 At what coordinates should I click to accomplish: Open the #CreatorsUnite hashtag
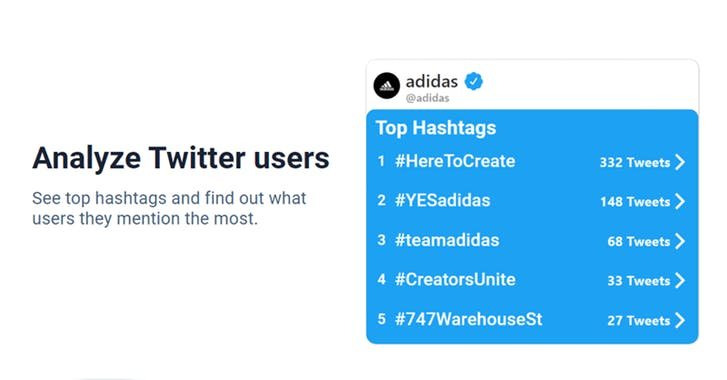pyautogui.click(x=455, y=280)
